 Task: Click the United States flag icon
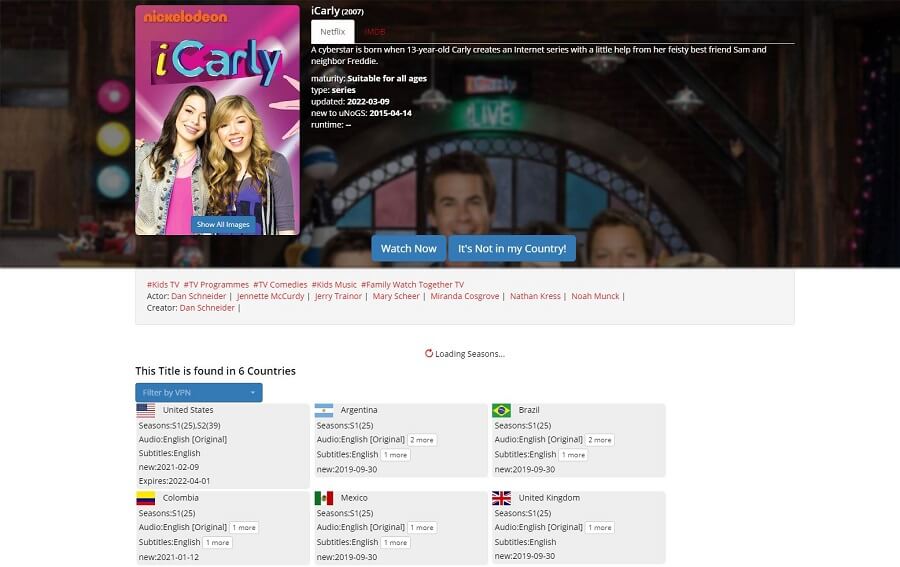[146, 410]
